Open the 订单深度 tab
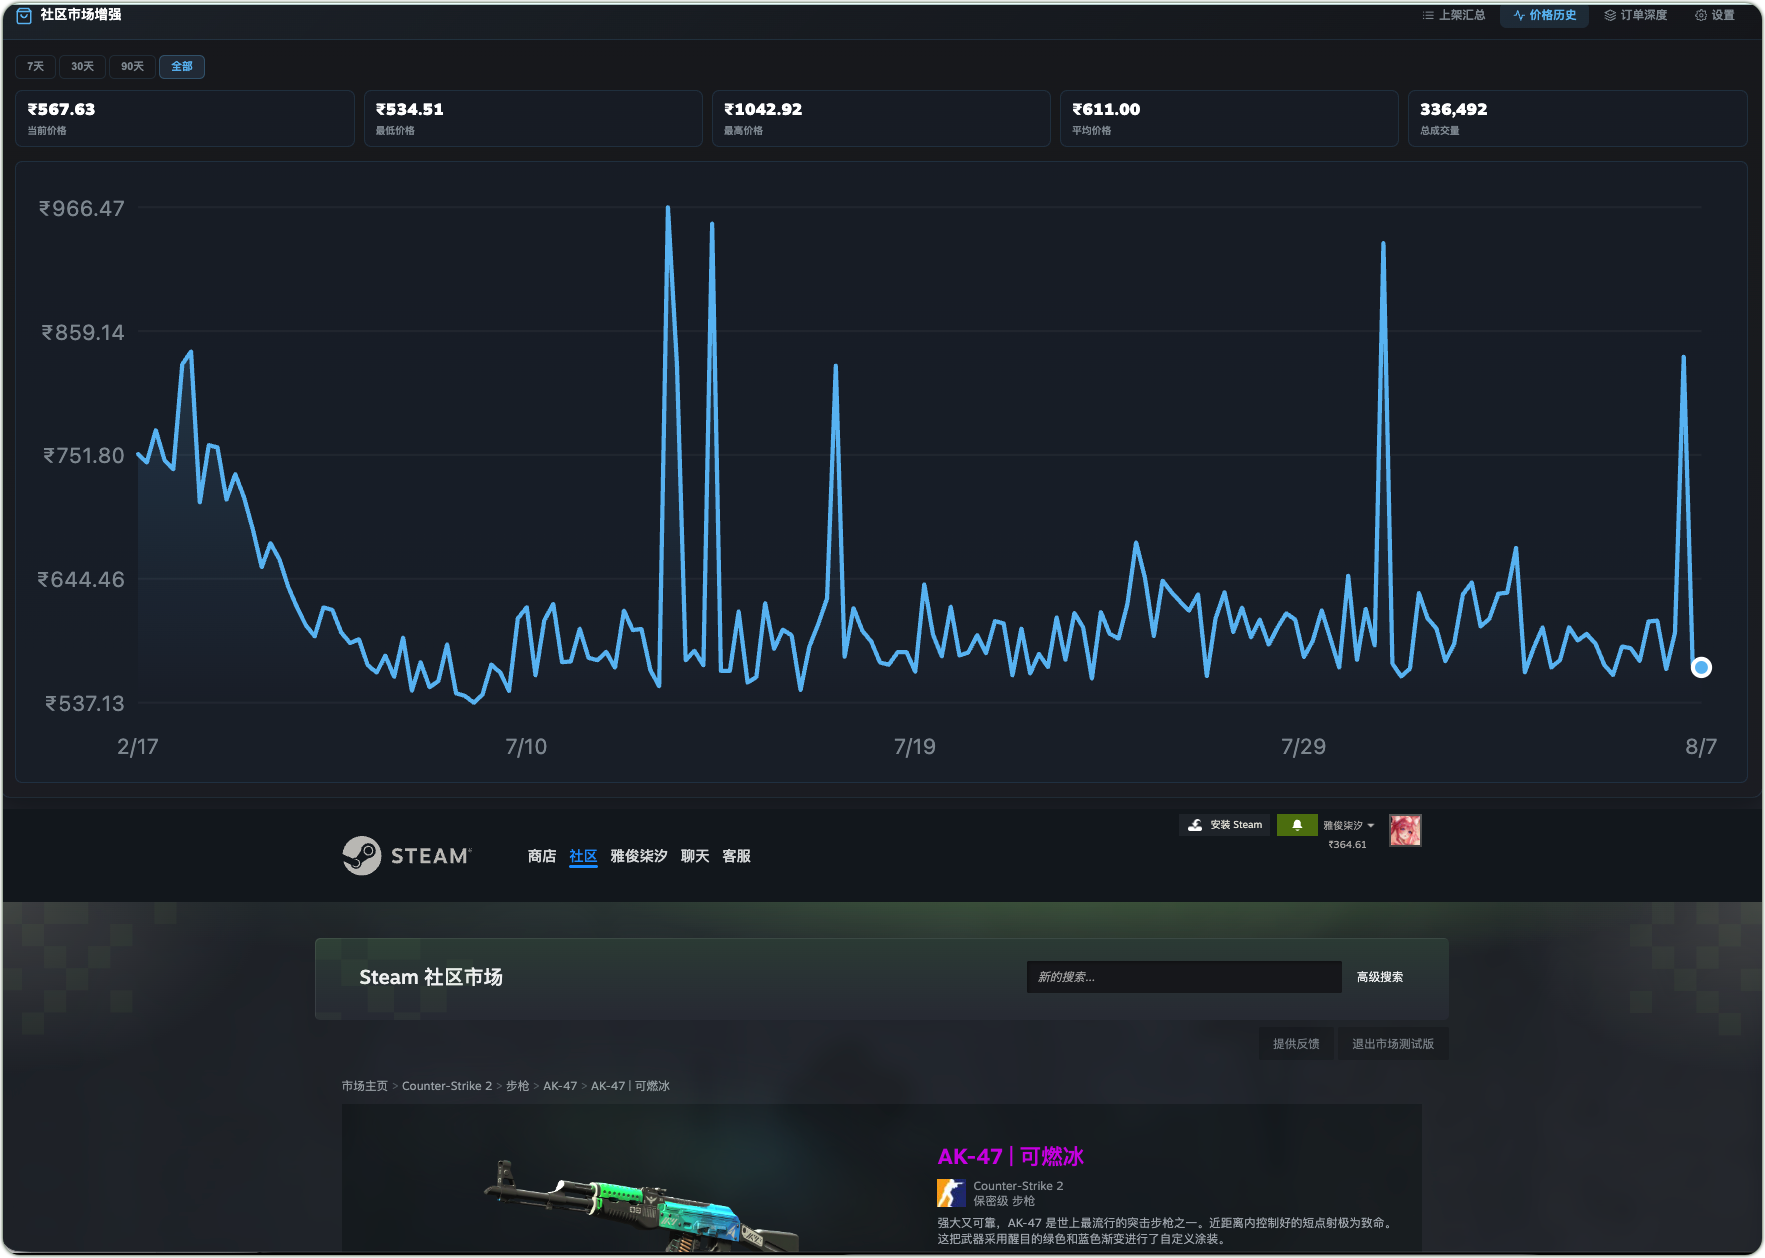Viewport: 1765px width, 1258px height. [1636, 15]
